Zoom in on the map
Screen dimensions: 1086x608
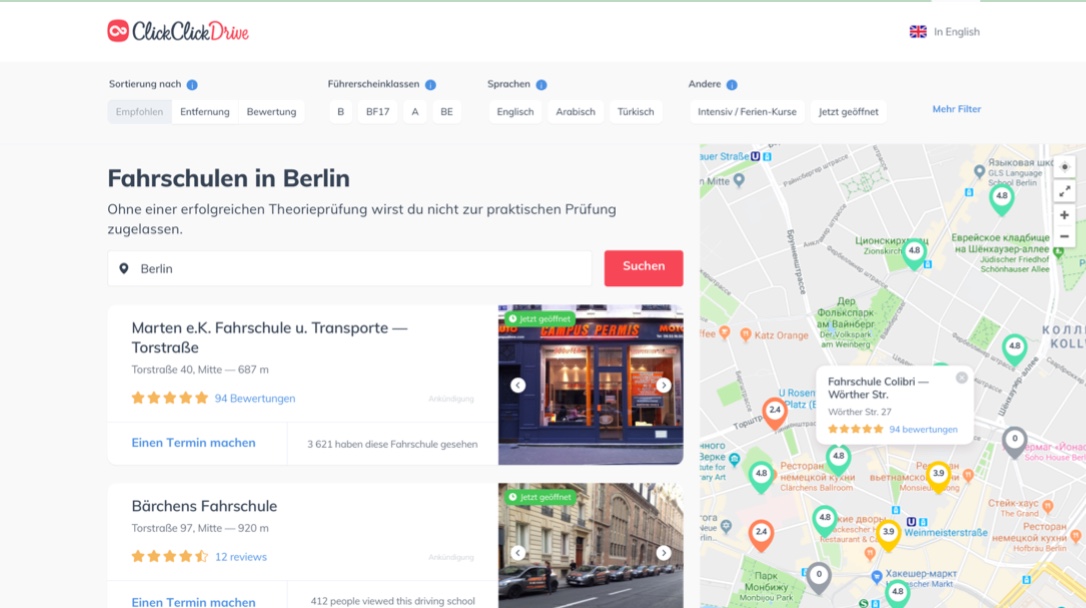click(x=1065, y=215)
